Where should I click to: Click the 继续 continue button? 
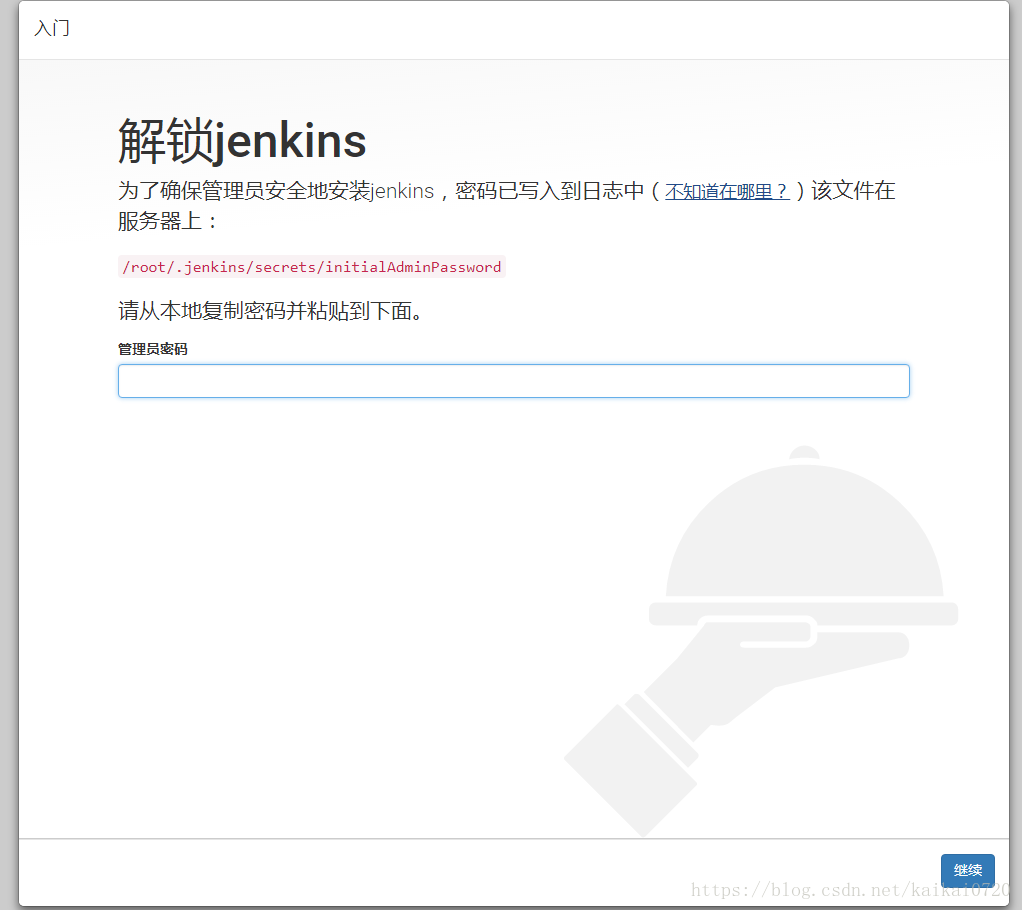[x=967, y=870]
